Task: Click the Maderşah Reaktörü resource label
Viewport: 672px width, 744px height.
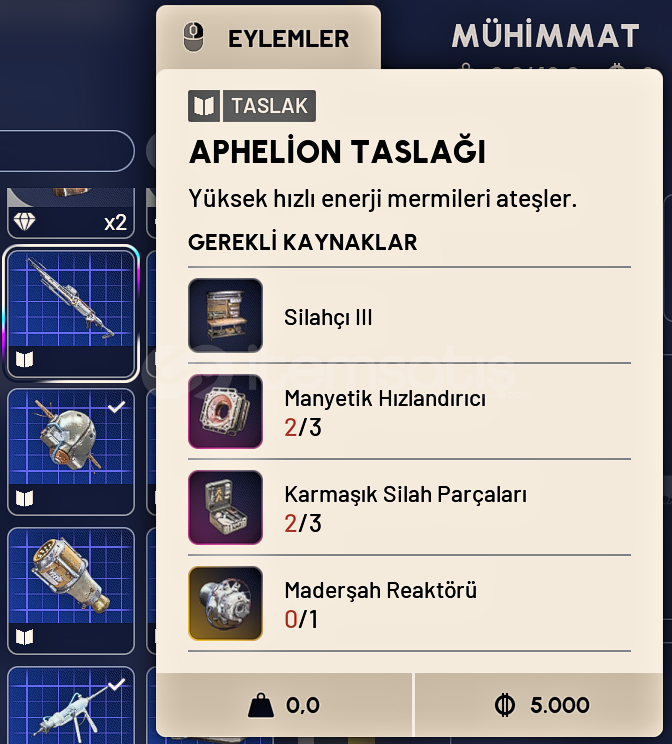Action: [380, 590]
